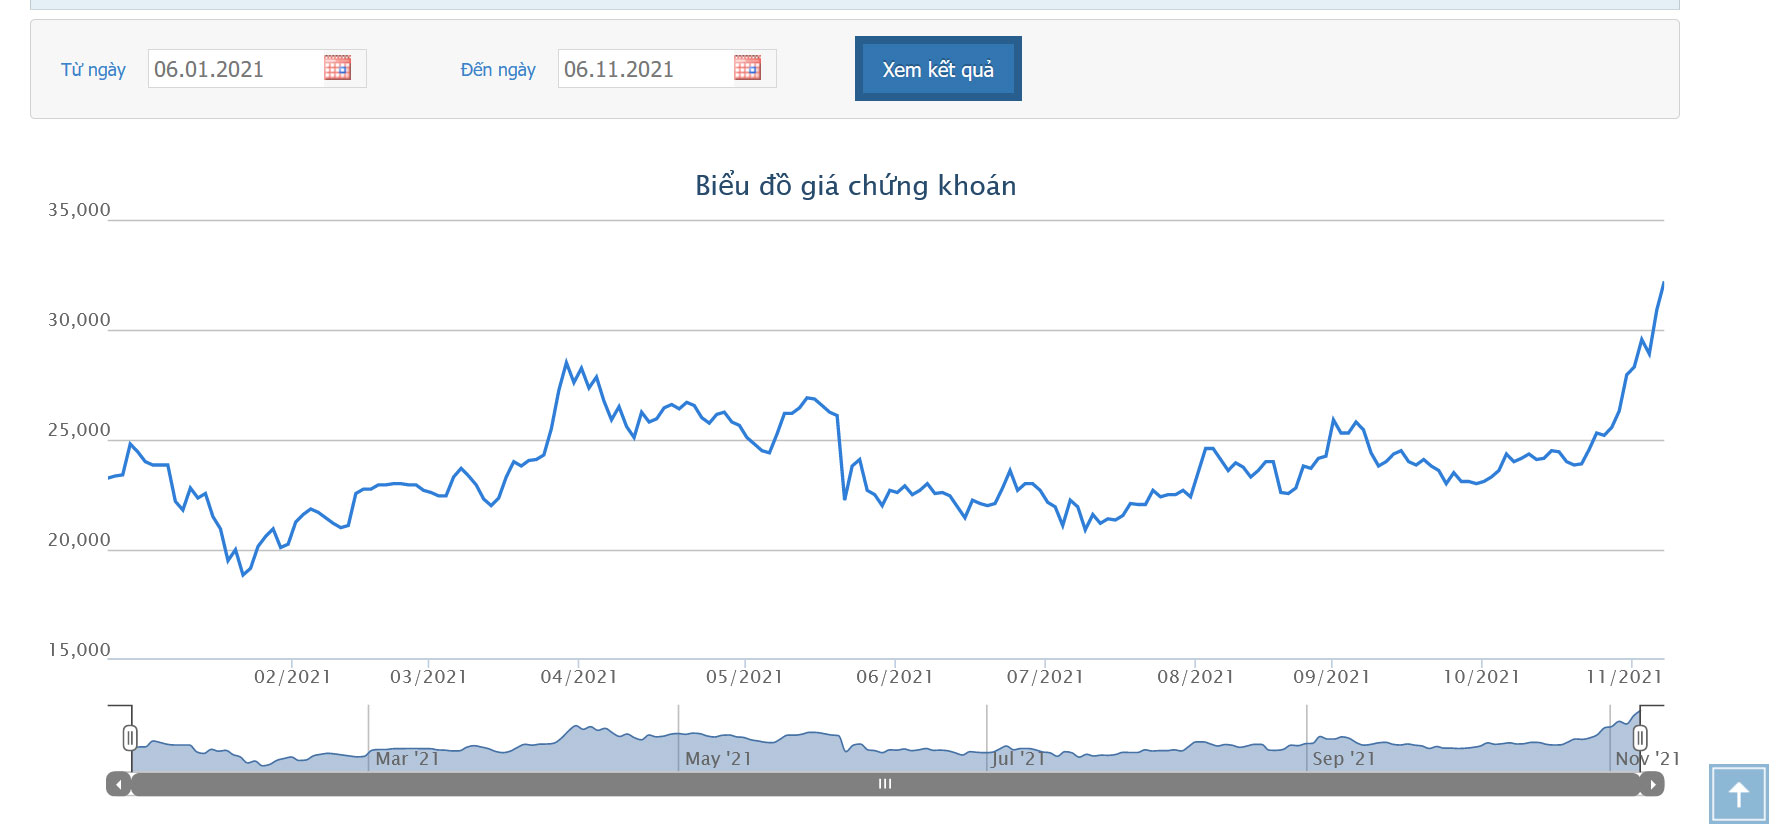Open the calendar picker for Từ ngày
Screen dimensions: 1780x834
(x=337, y=68)
